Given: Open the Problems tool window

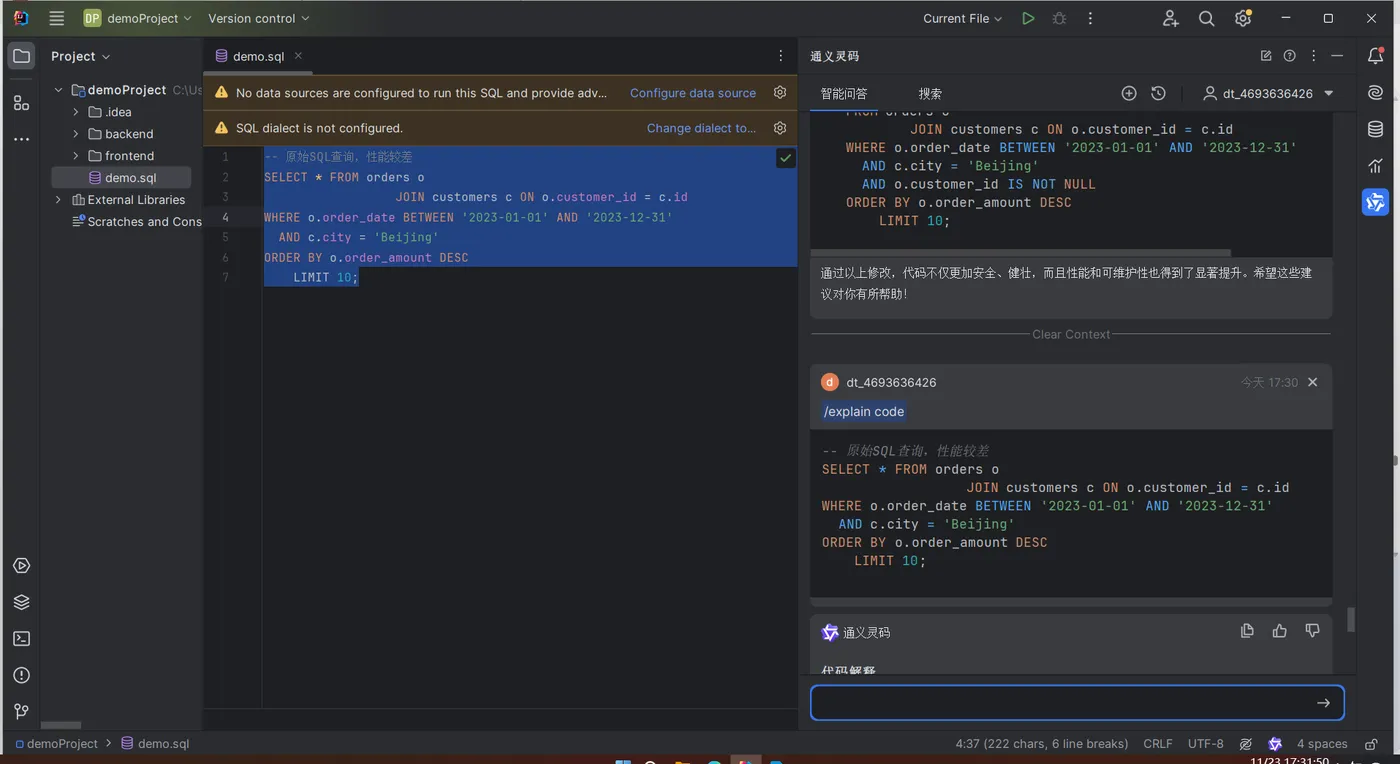Looking at the screenshot, I should click(x=21, y=675).
